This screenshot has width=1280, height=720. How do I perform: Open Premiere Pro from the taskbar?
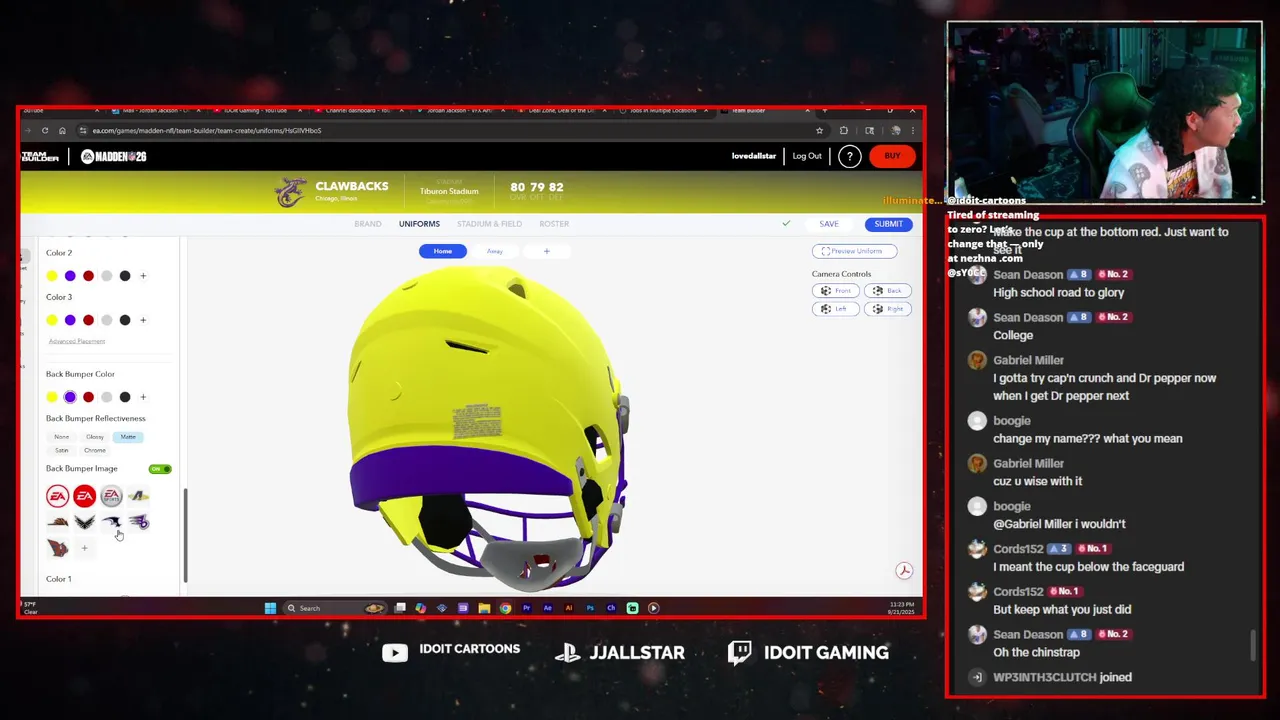(526, 608)
